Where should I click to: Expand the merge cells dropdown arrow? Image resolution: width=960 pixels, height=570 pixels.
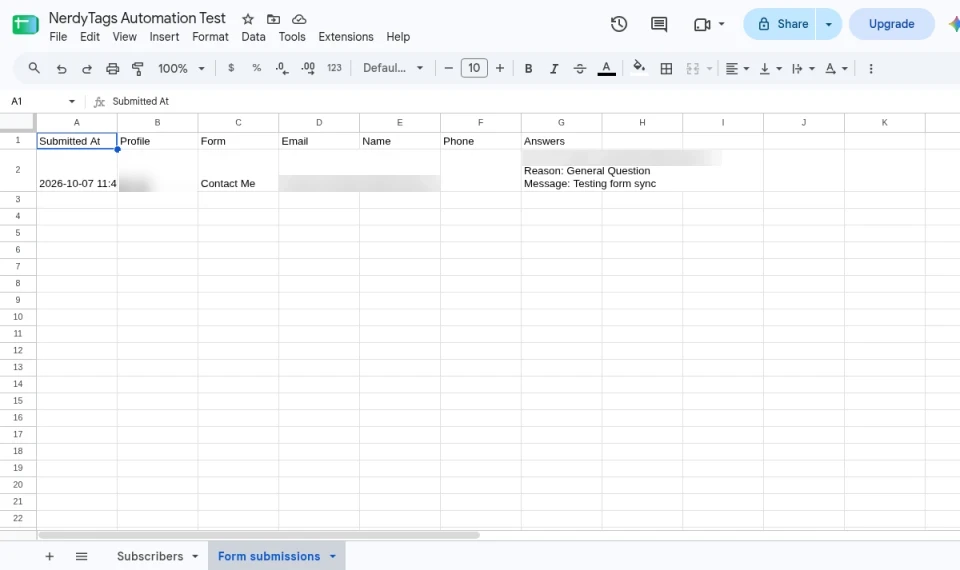[x=710, y=69]
